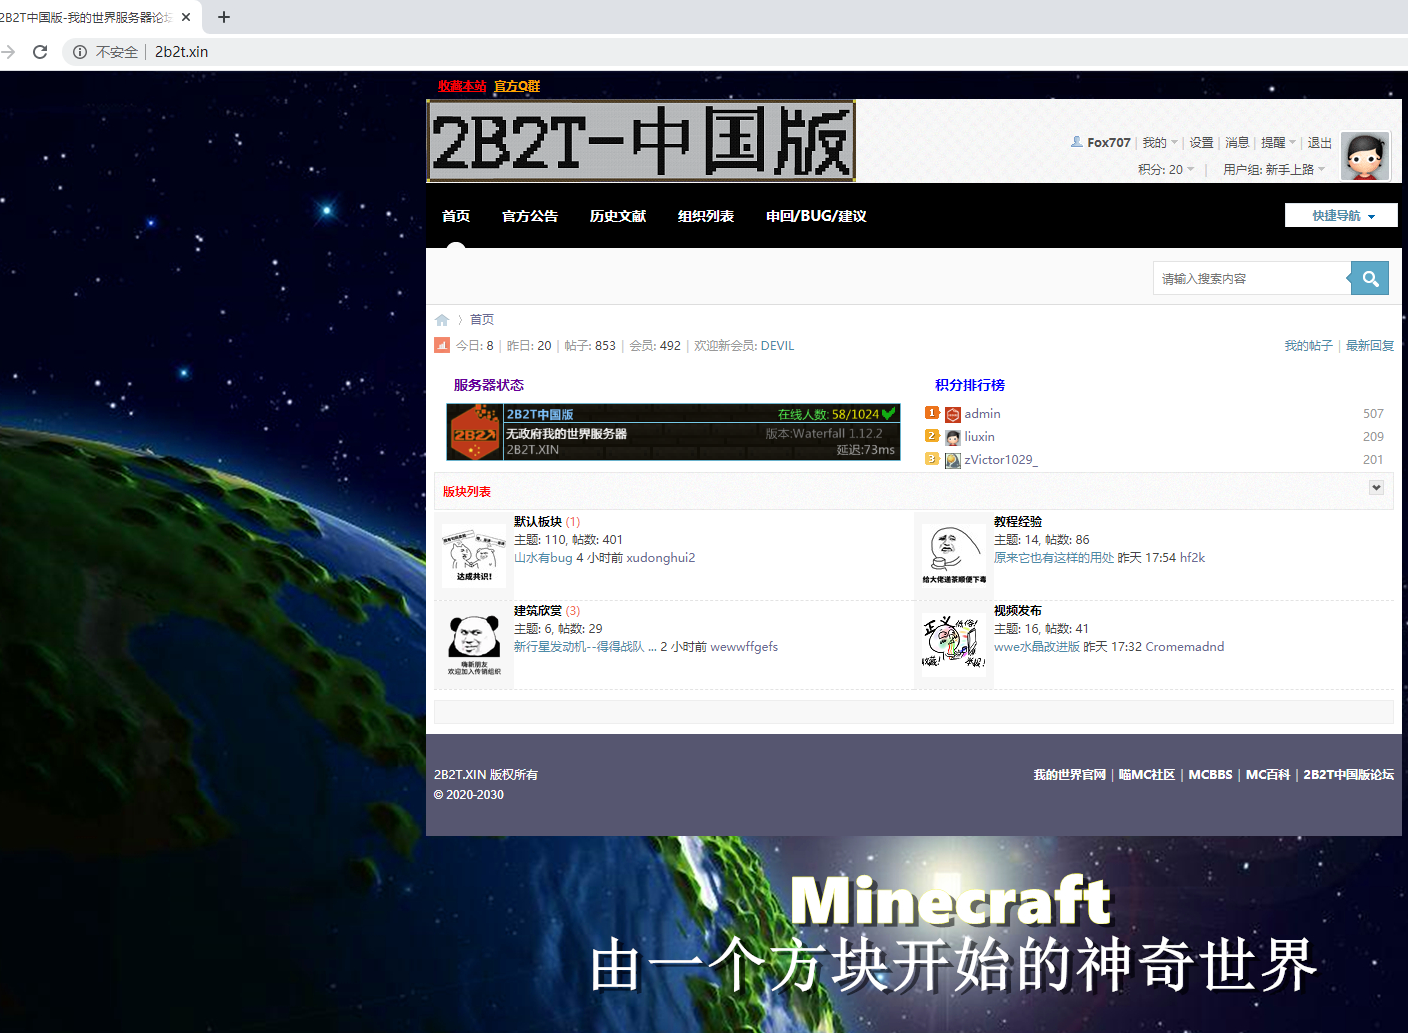This screenshot has height=1033, width=1408.
Task: Open footer link 2B2T中国版论坛
Action: click(1349, 775)
